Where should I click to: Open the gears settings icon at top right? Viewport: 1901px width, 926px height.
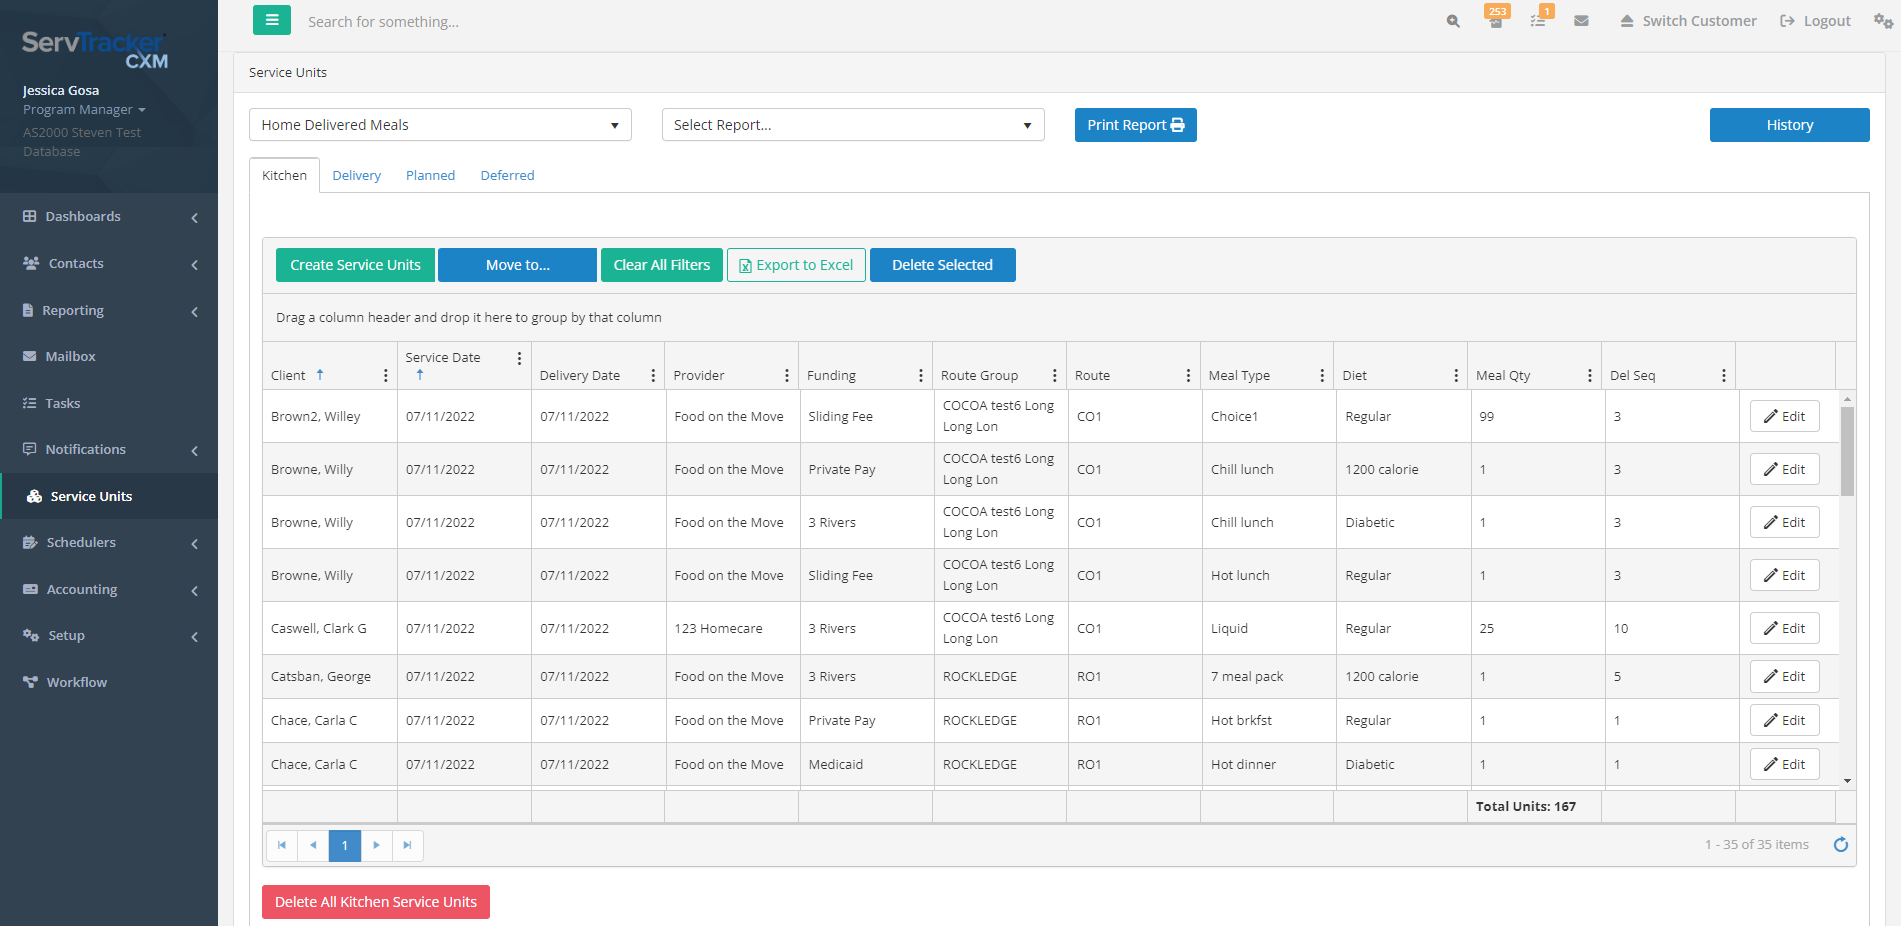[x=1884, y=20]
